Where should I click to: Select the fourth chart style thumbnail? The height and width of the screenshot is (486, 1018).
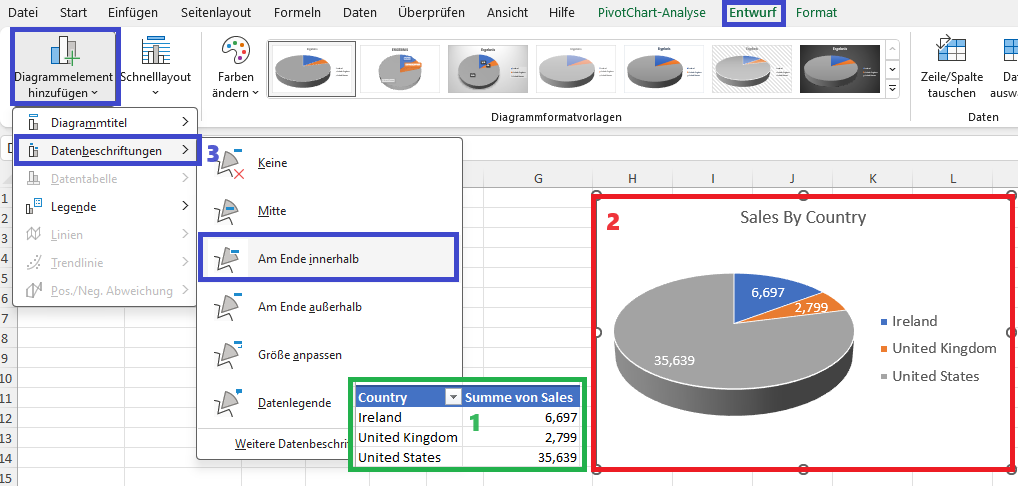pos(576,69)
